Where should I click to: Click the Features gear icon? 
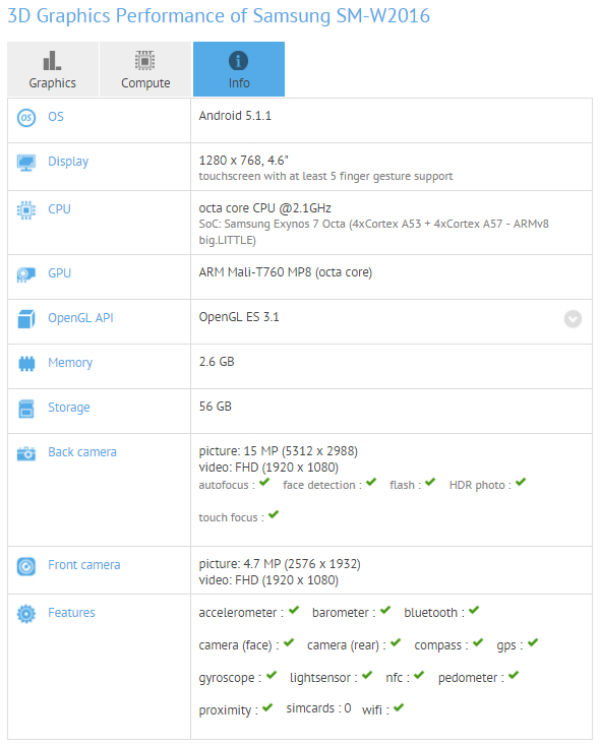[26, 614]
